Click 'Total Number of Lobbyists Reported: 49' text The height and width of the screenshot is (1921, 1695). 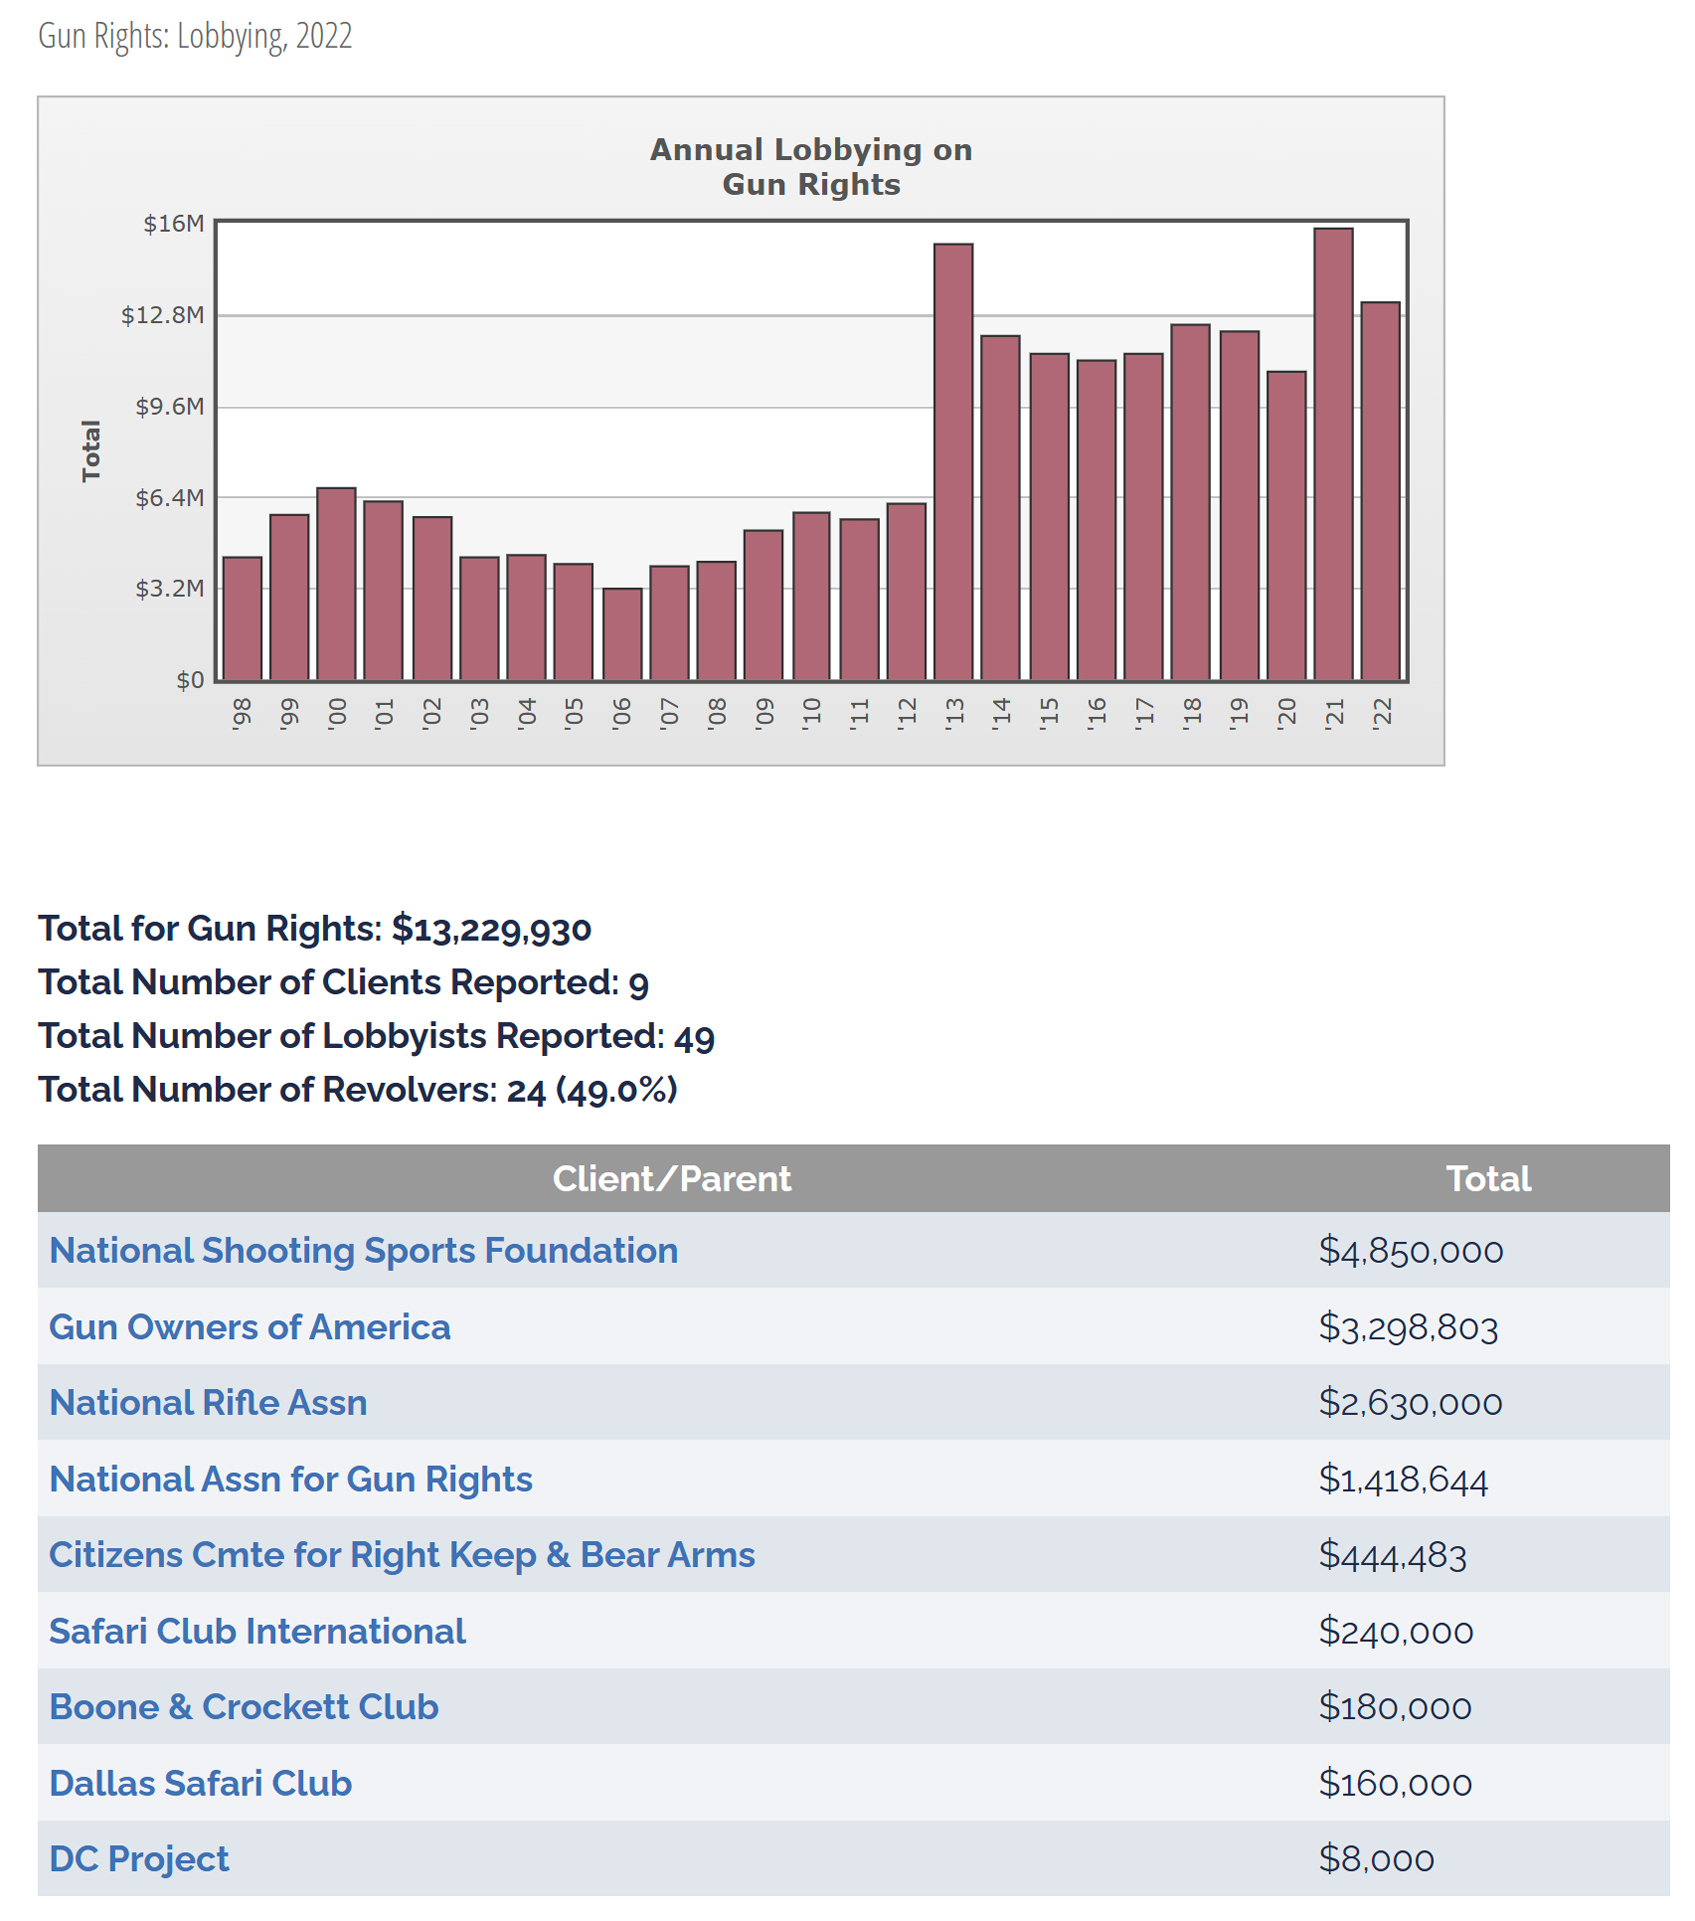click(x=376, y=1036)
